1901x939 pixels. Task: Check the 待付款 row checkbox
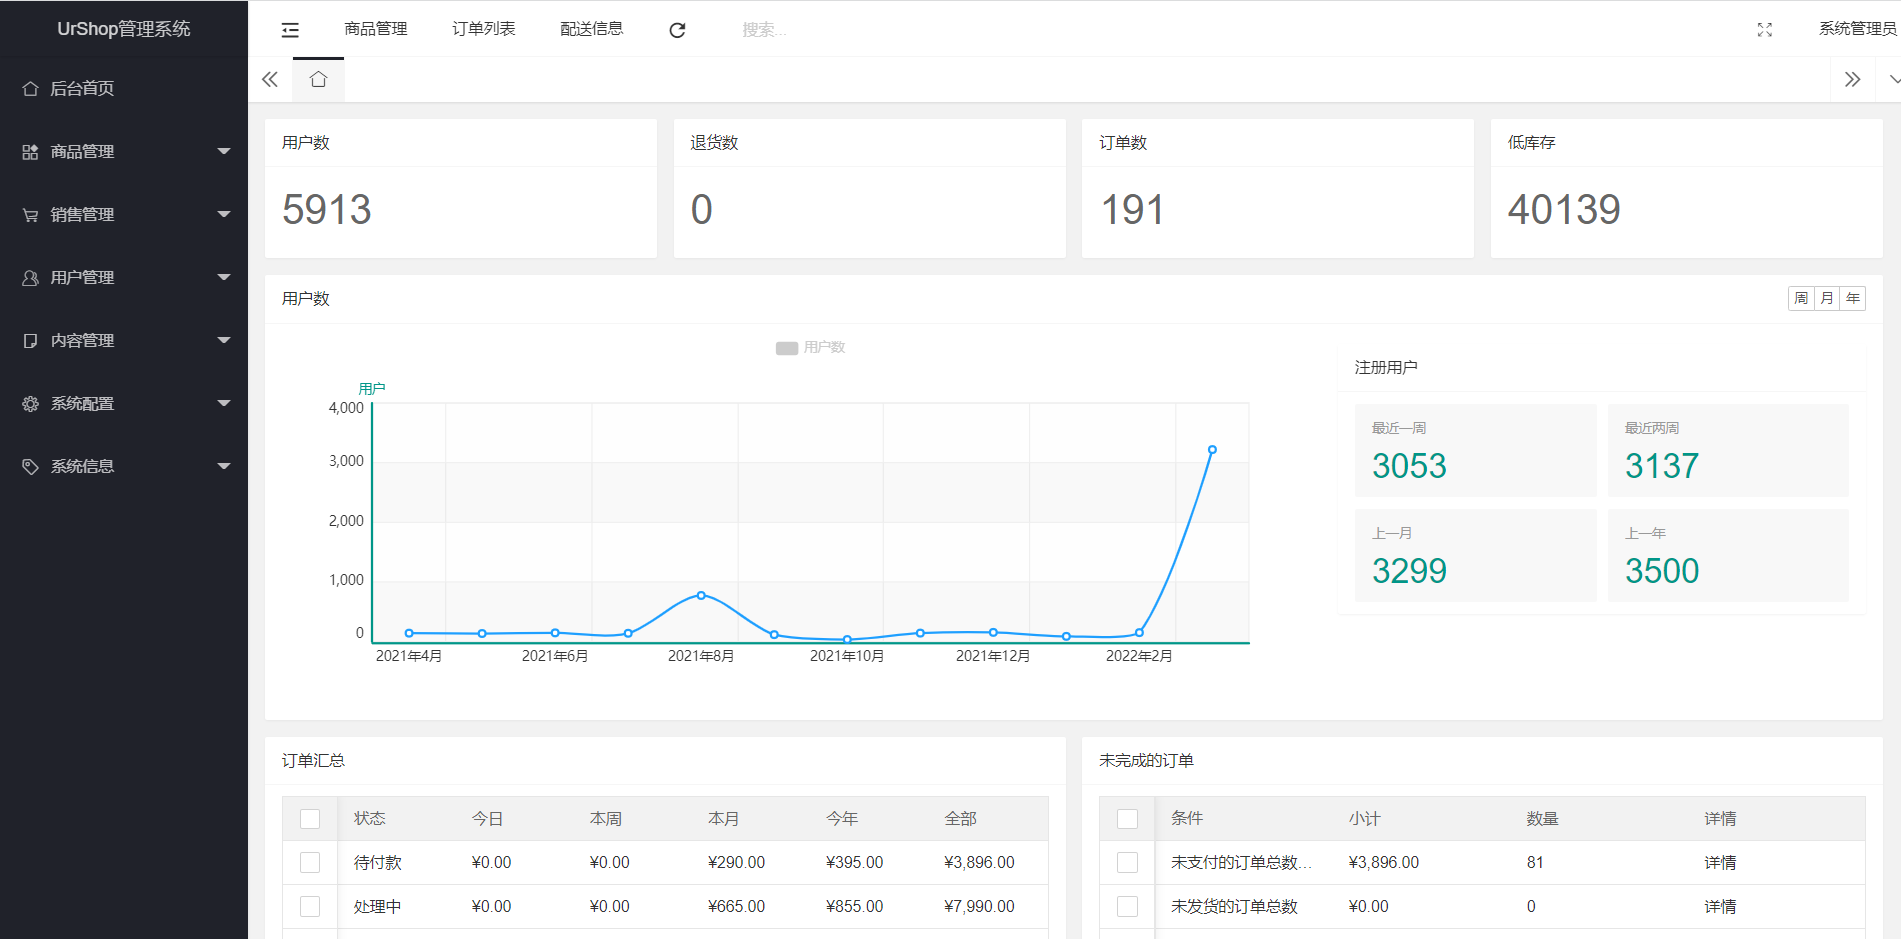coord(310,862)
